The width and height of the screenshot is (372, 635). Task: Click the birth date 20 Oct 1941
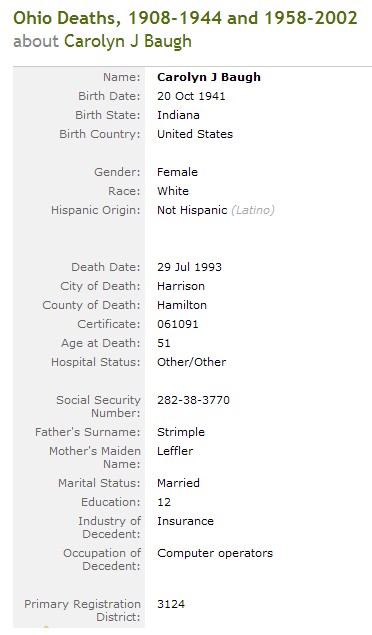191,96
